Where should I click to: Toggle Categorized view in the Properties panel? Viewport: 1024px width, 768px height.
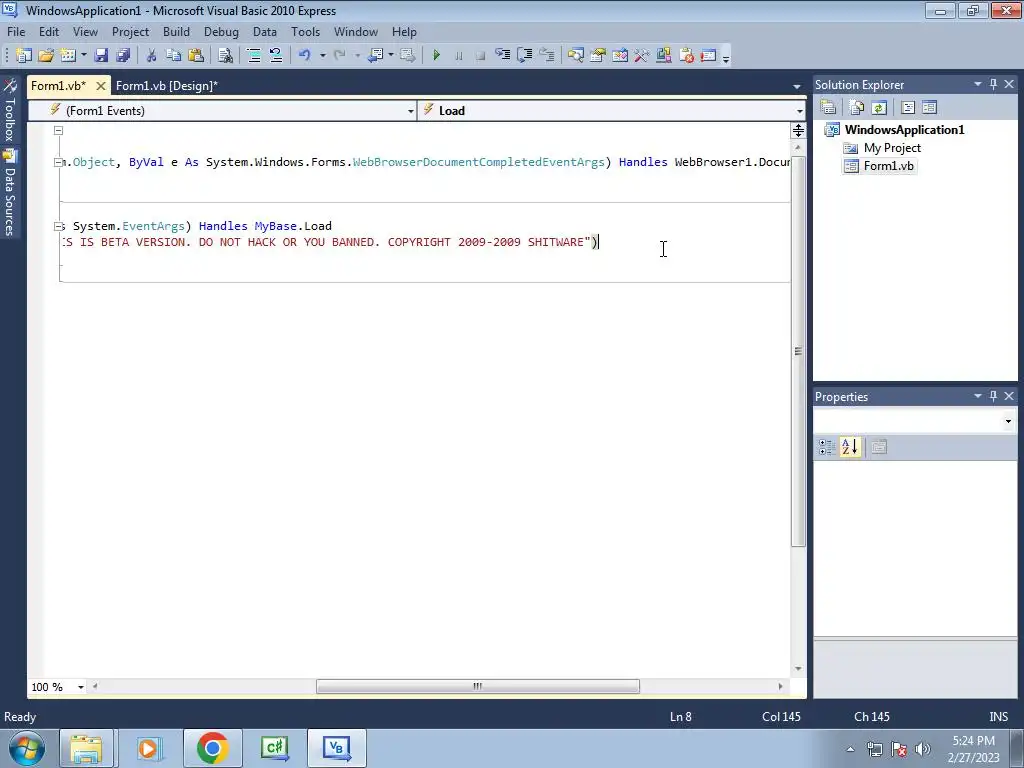click(x=827, y=447)
